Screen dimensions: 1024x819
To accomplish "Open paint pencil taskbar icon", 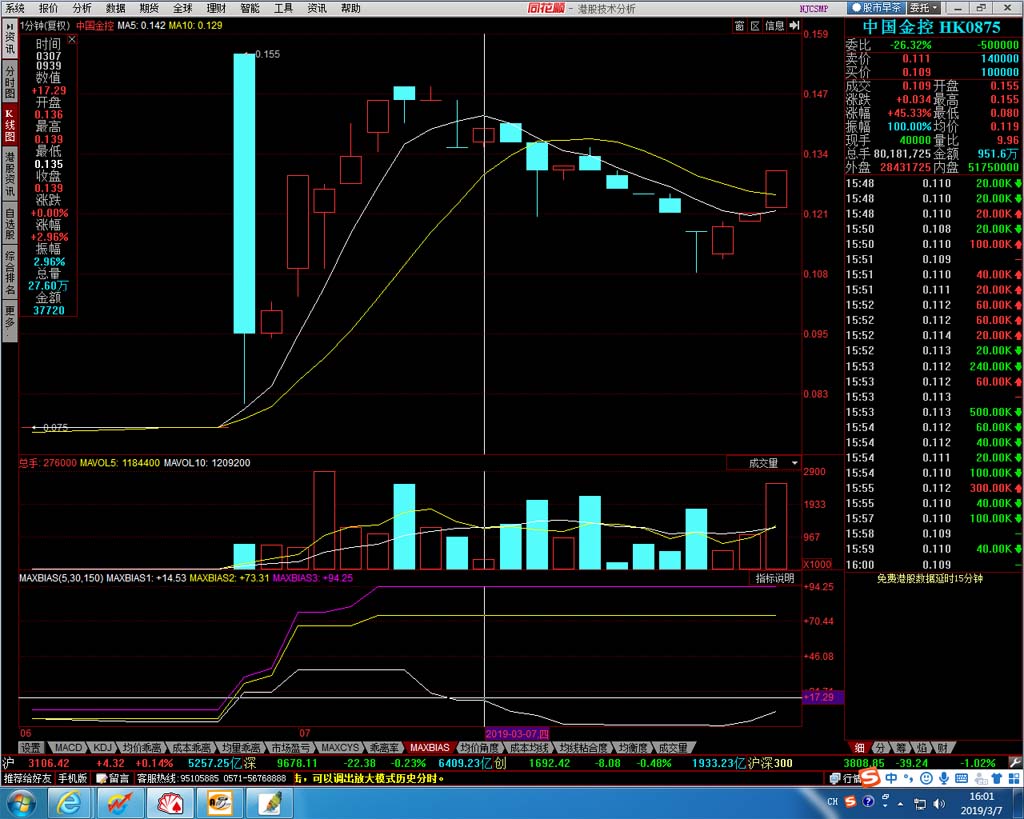I will point(269,802).
